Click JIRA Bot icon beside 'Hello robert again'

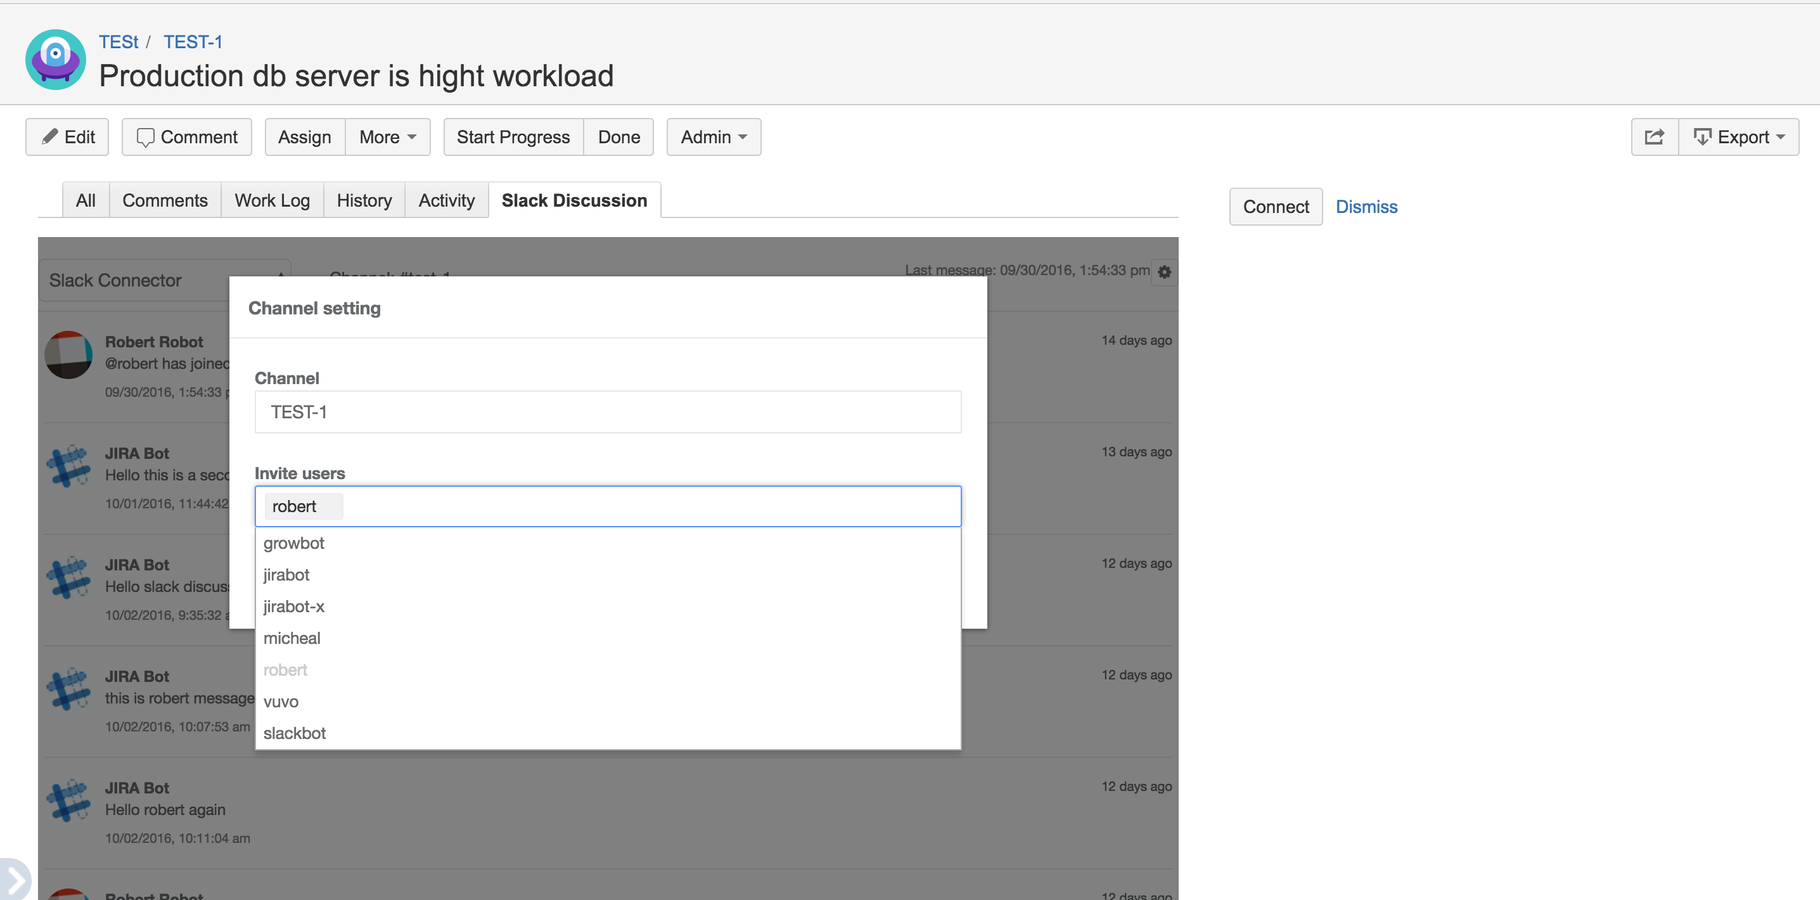[69, 802]
